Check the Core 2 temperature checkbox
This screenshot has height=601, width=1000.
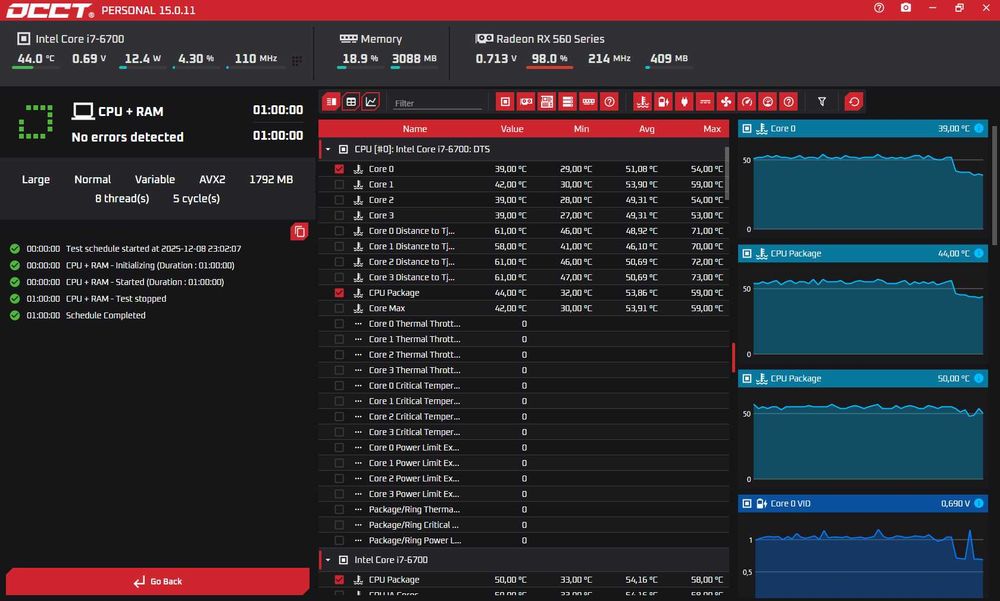[339, 200]
